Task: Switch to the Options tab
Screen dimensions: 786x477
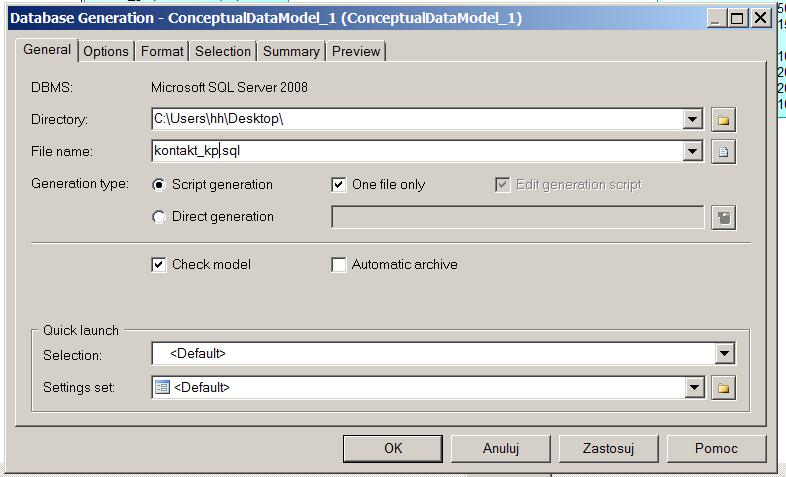Action: (x=106, y=52)
